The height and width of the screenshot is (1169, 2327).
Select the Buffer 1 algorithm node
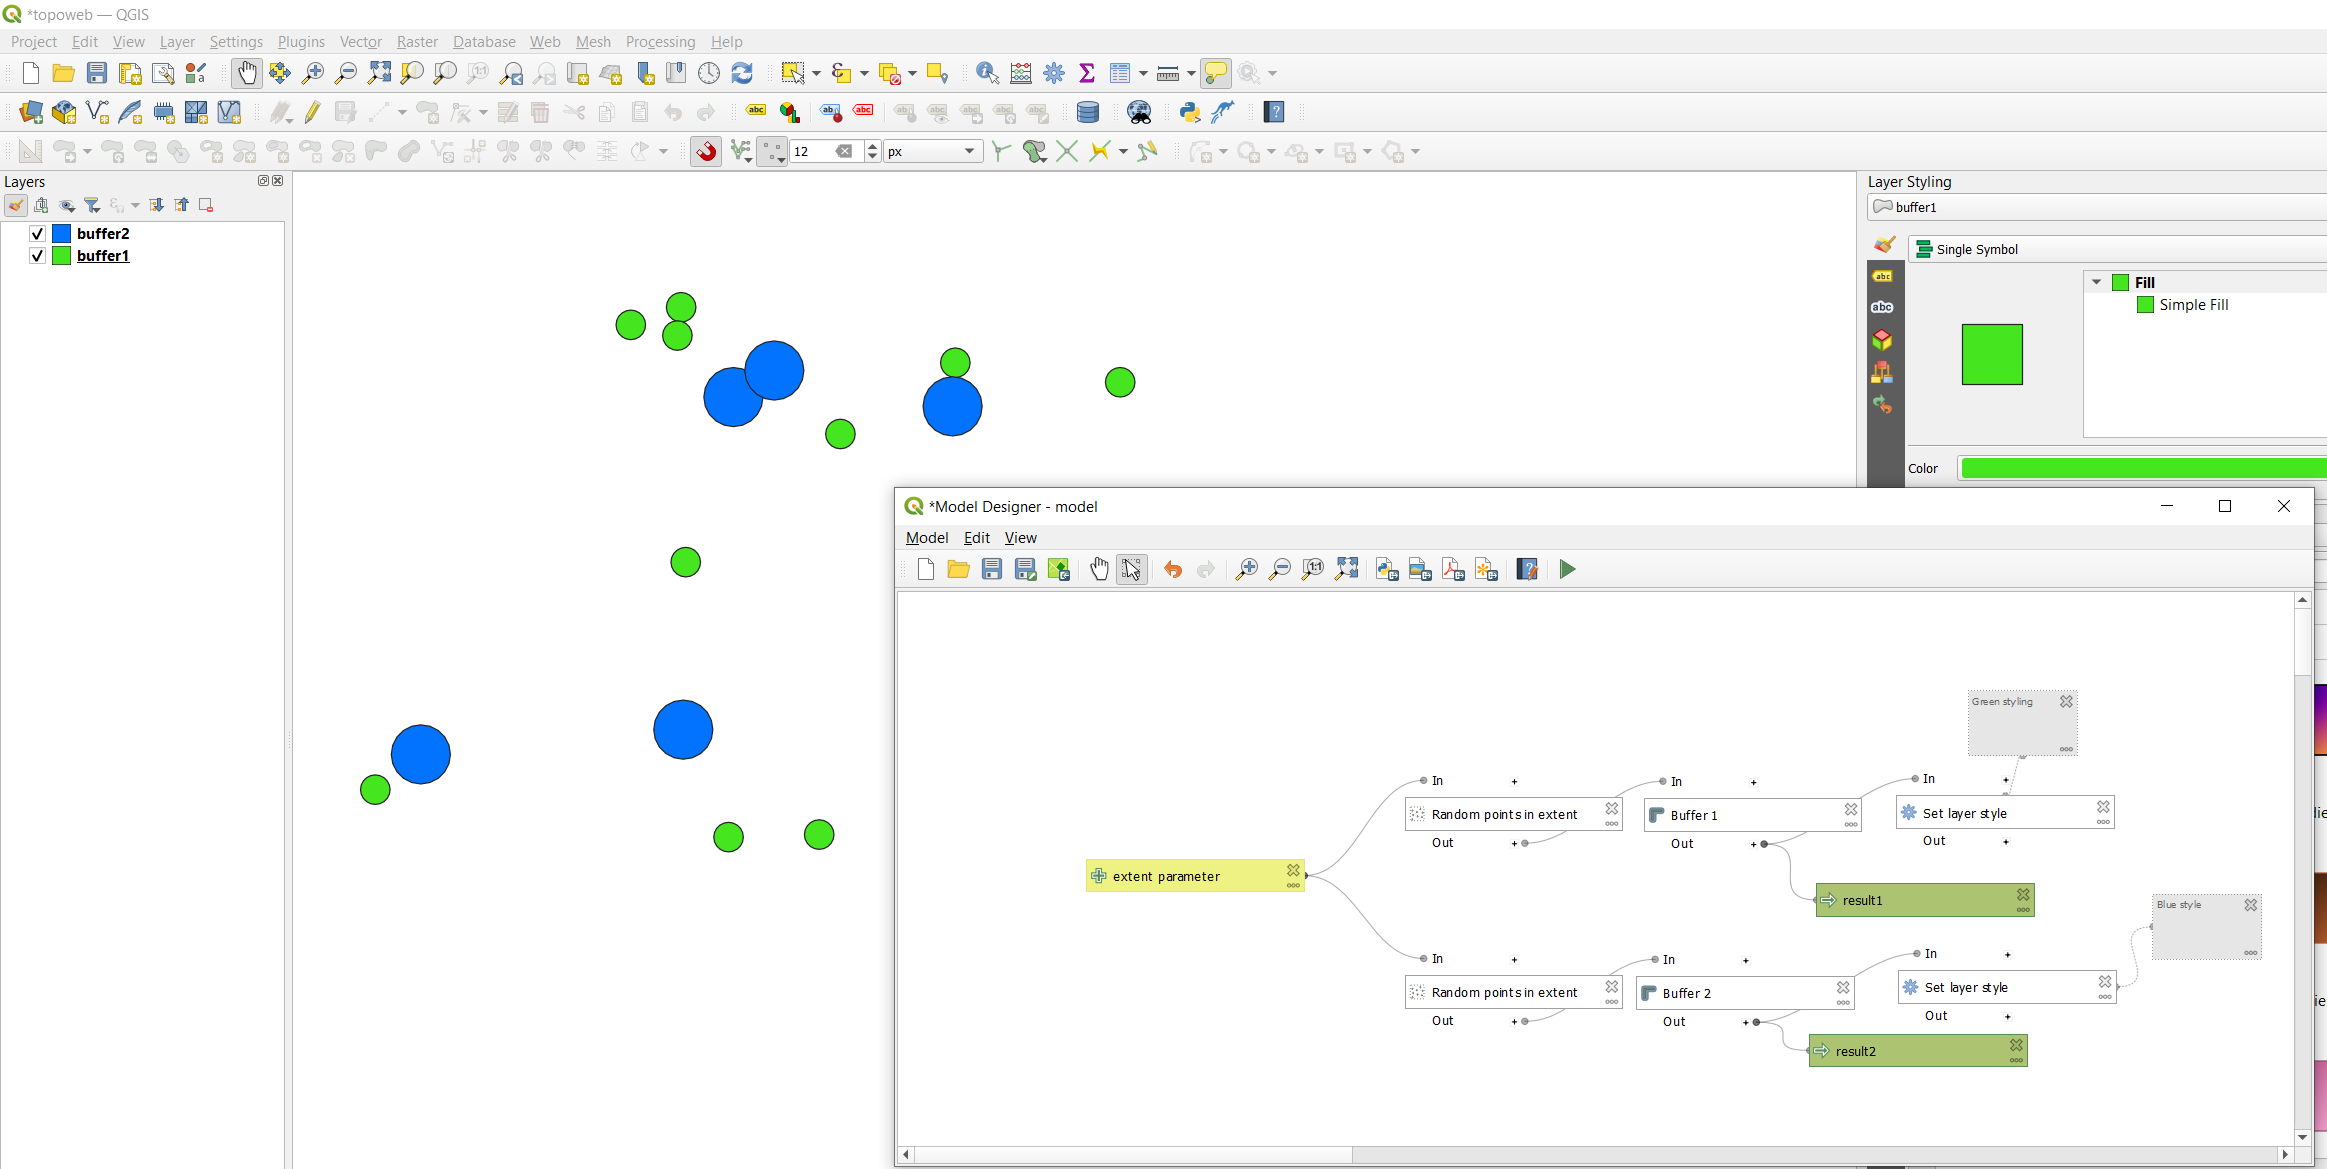(x=1752, y=815)
